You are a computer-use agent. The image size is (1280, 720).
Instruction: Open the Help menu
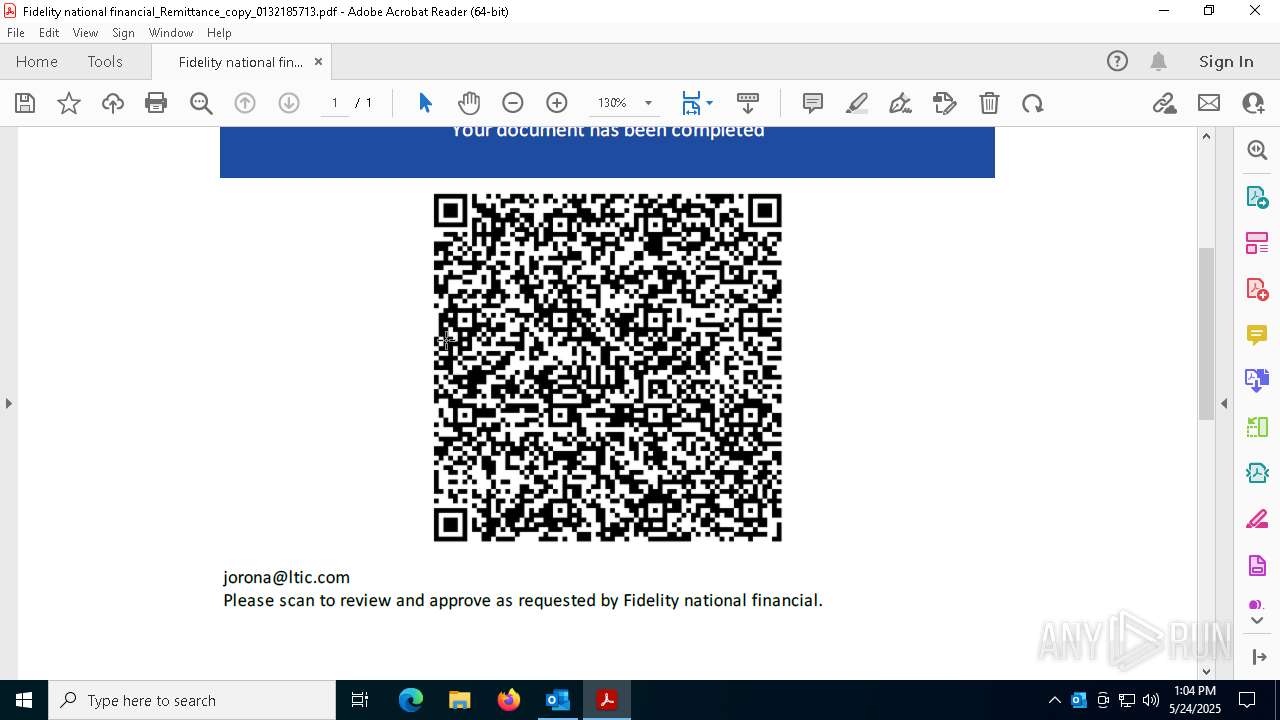coord(219,33)
